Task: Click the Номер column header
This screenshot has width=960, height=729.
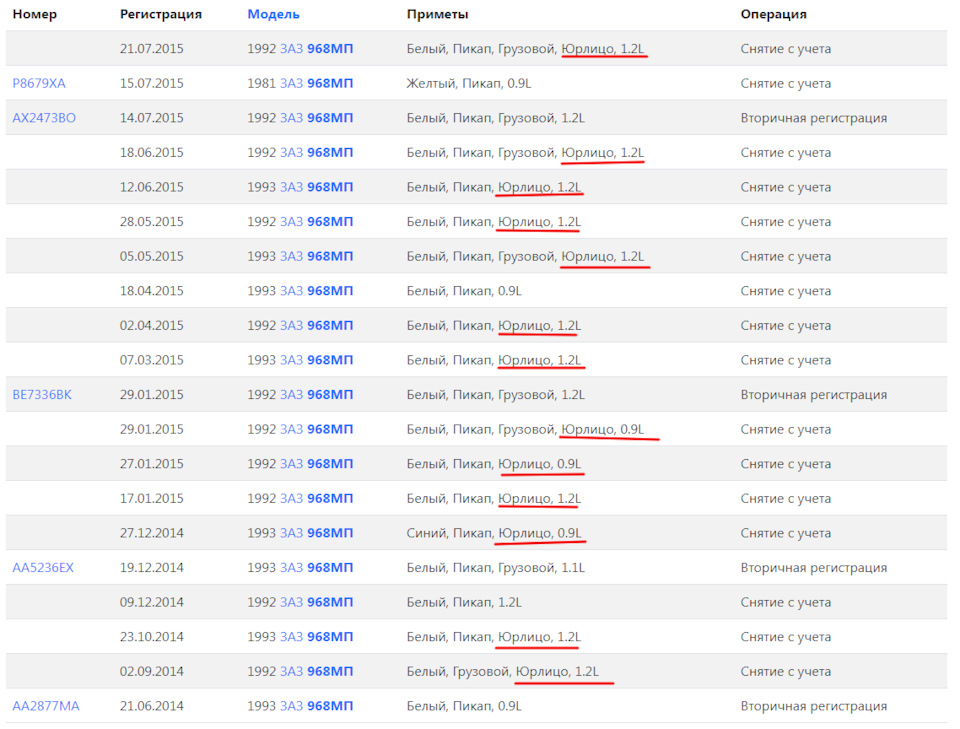Action: 34,14
